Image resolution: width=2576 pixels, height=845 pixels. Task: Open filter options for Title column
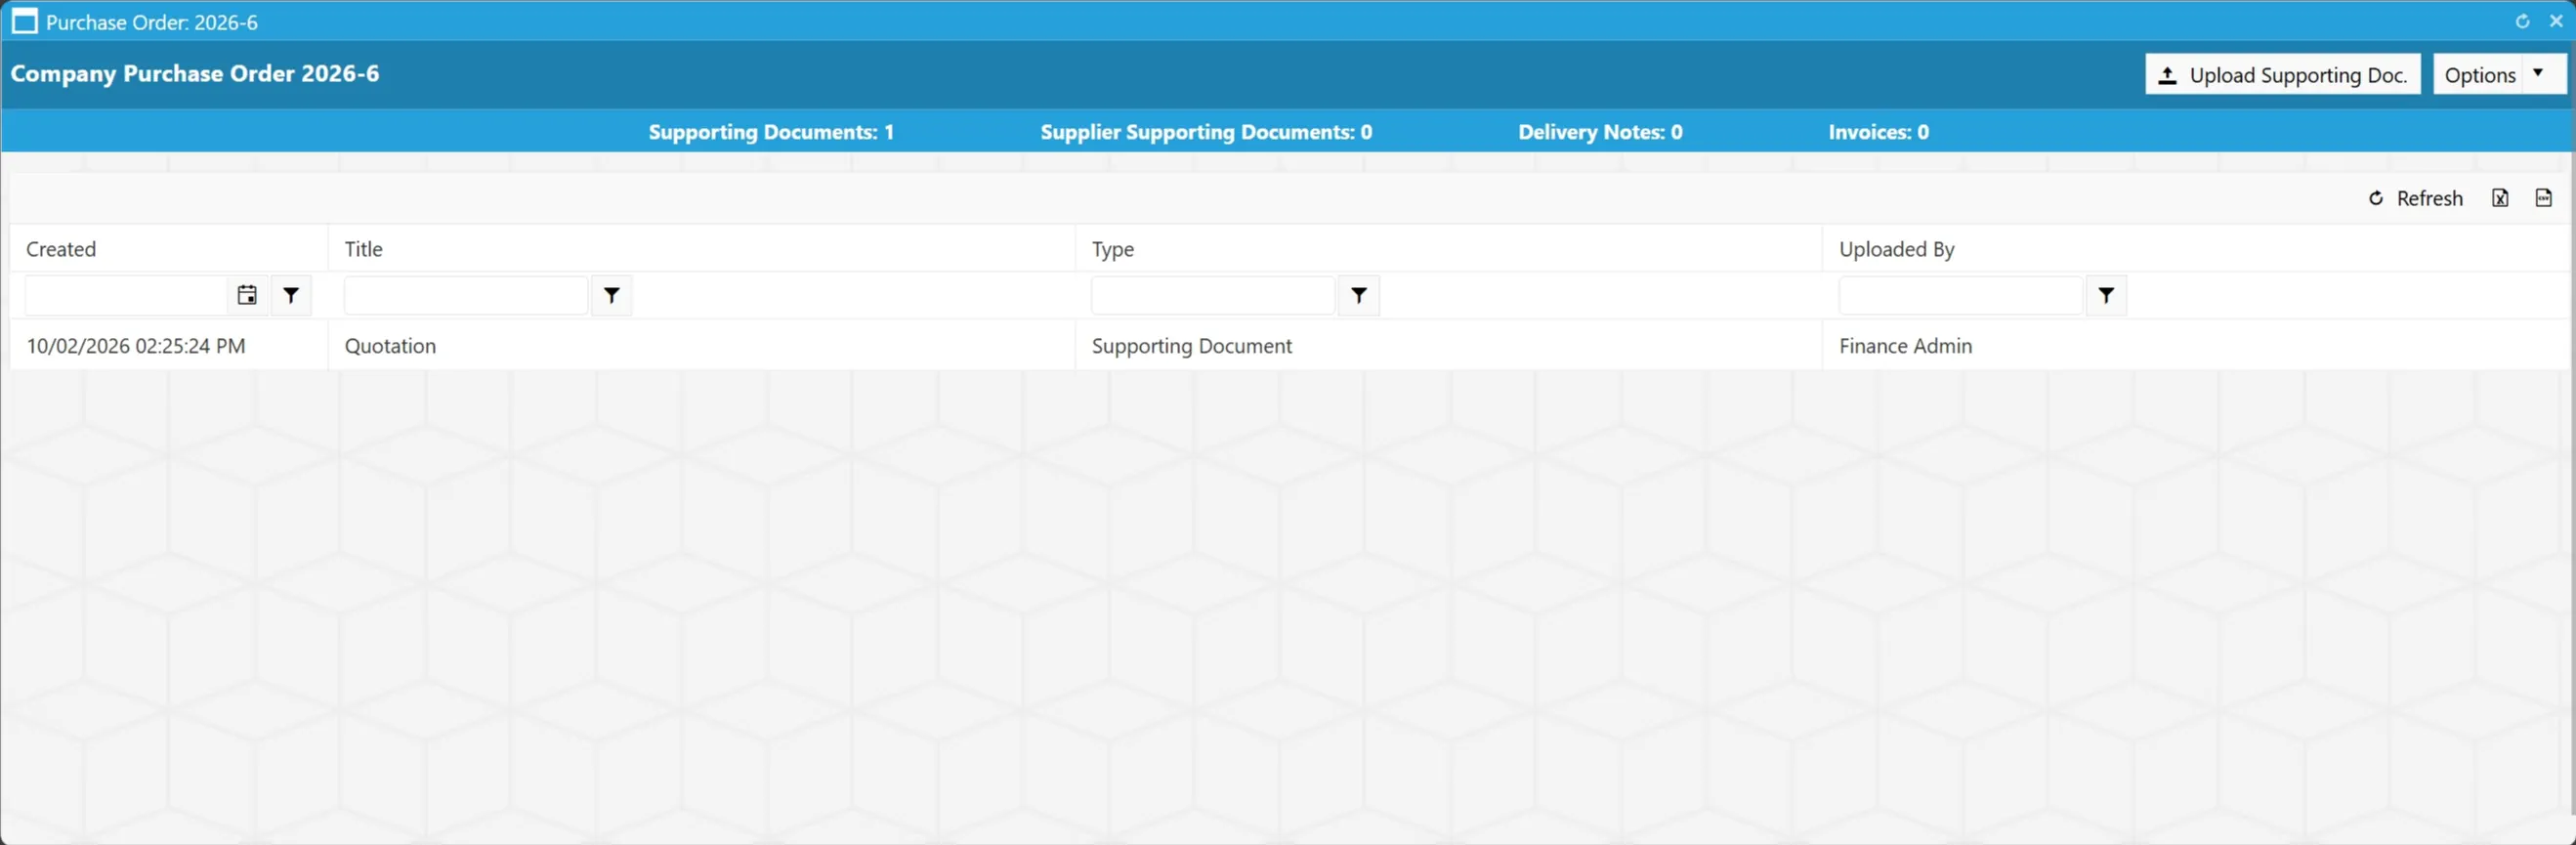tap(612, 295)
